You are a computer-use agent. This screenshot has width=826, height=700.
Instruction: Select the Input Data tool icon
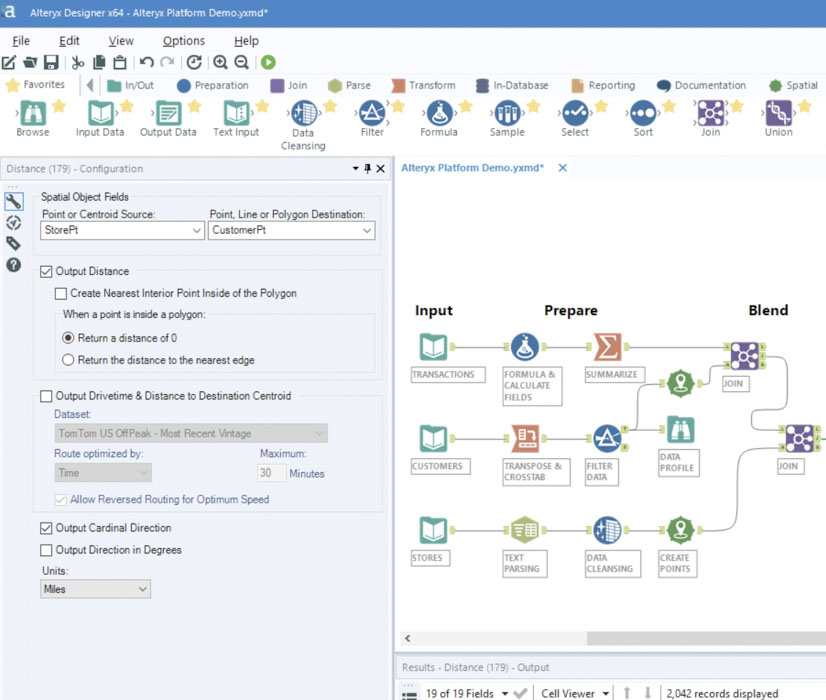(100, 113)
